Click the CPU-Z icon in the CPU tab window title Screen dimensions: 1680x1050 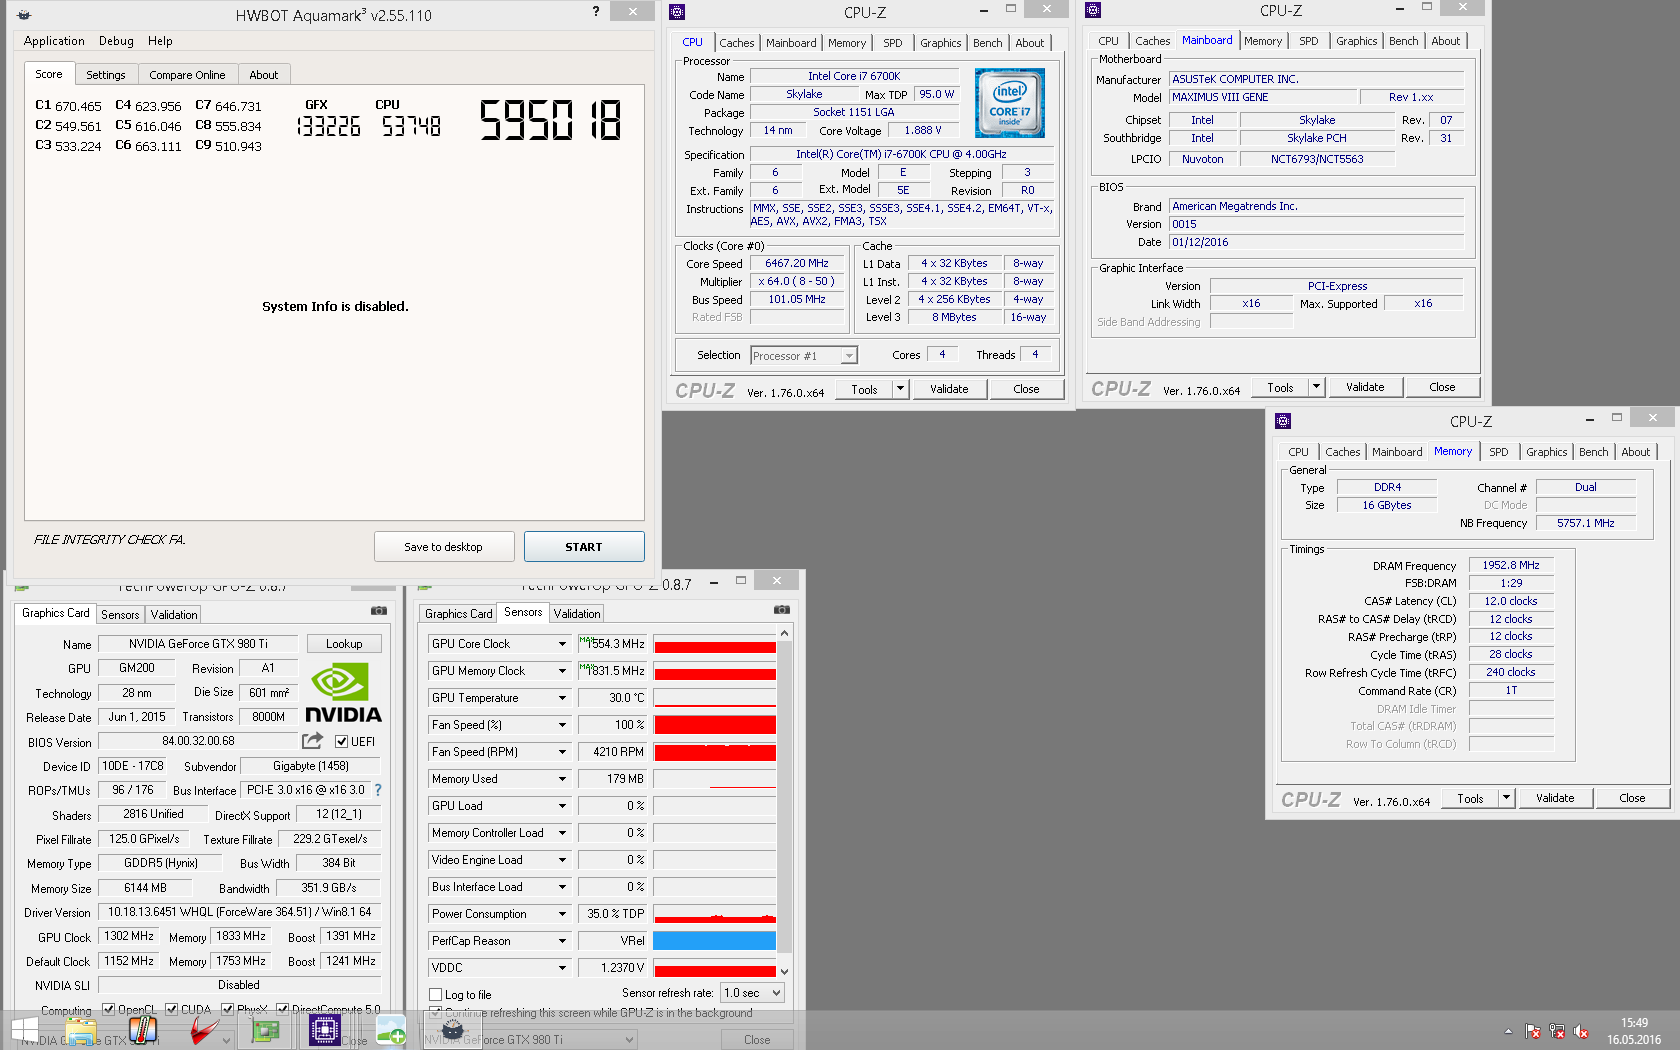[x=677, y=12]
